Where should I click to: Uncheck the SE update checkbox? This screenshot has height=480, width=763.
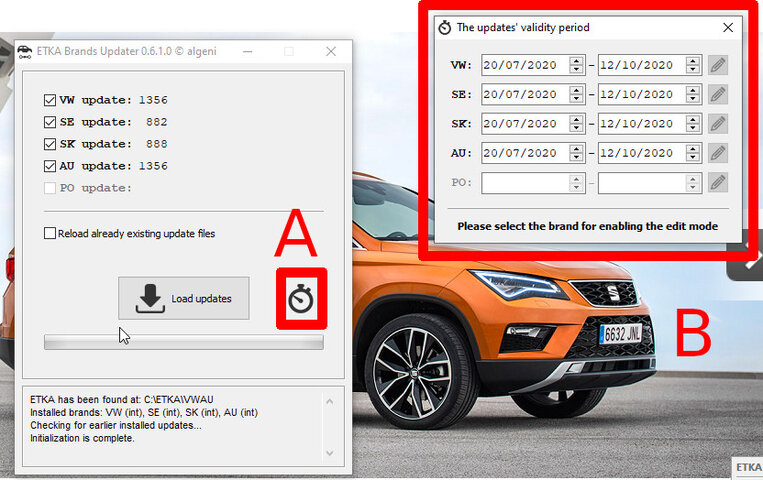coord(50,122)
